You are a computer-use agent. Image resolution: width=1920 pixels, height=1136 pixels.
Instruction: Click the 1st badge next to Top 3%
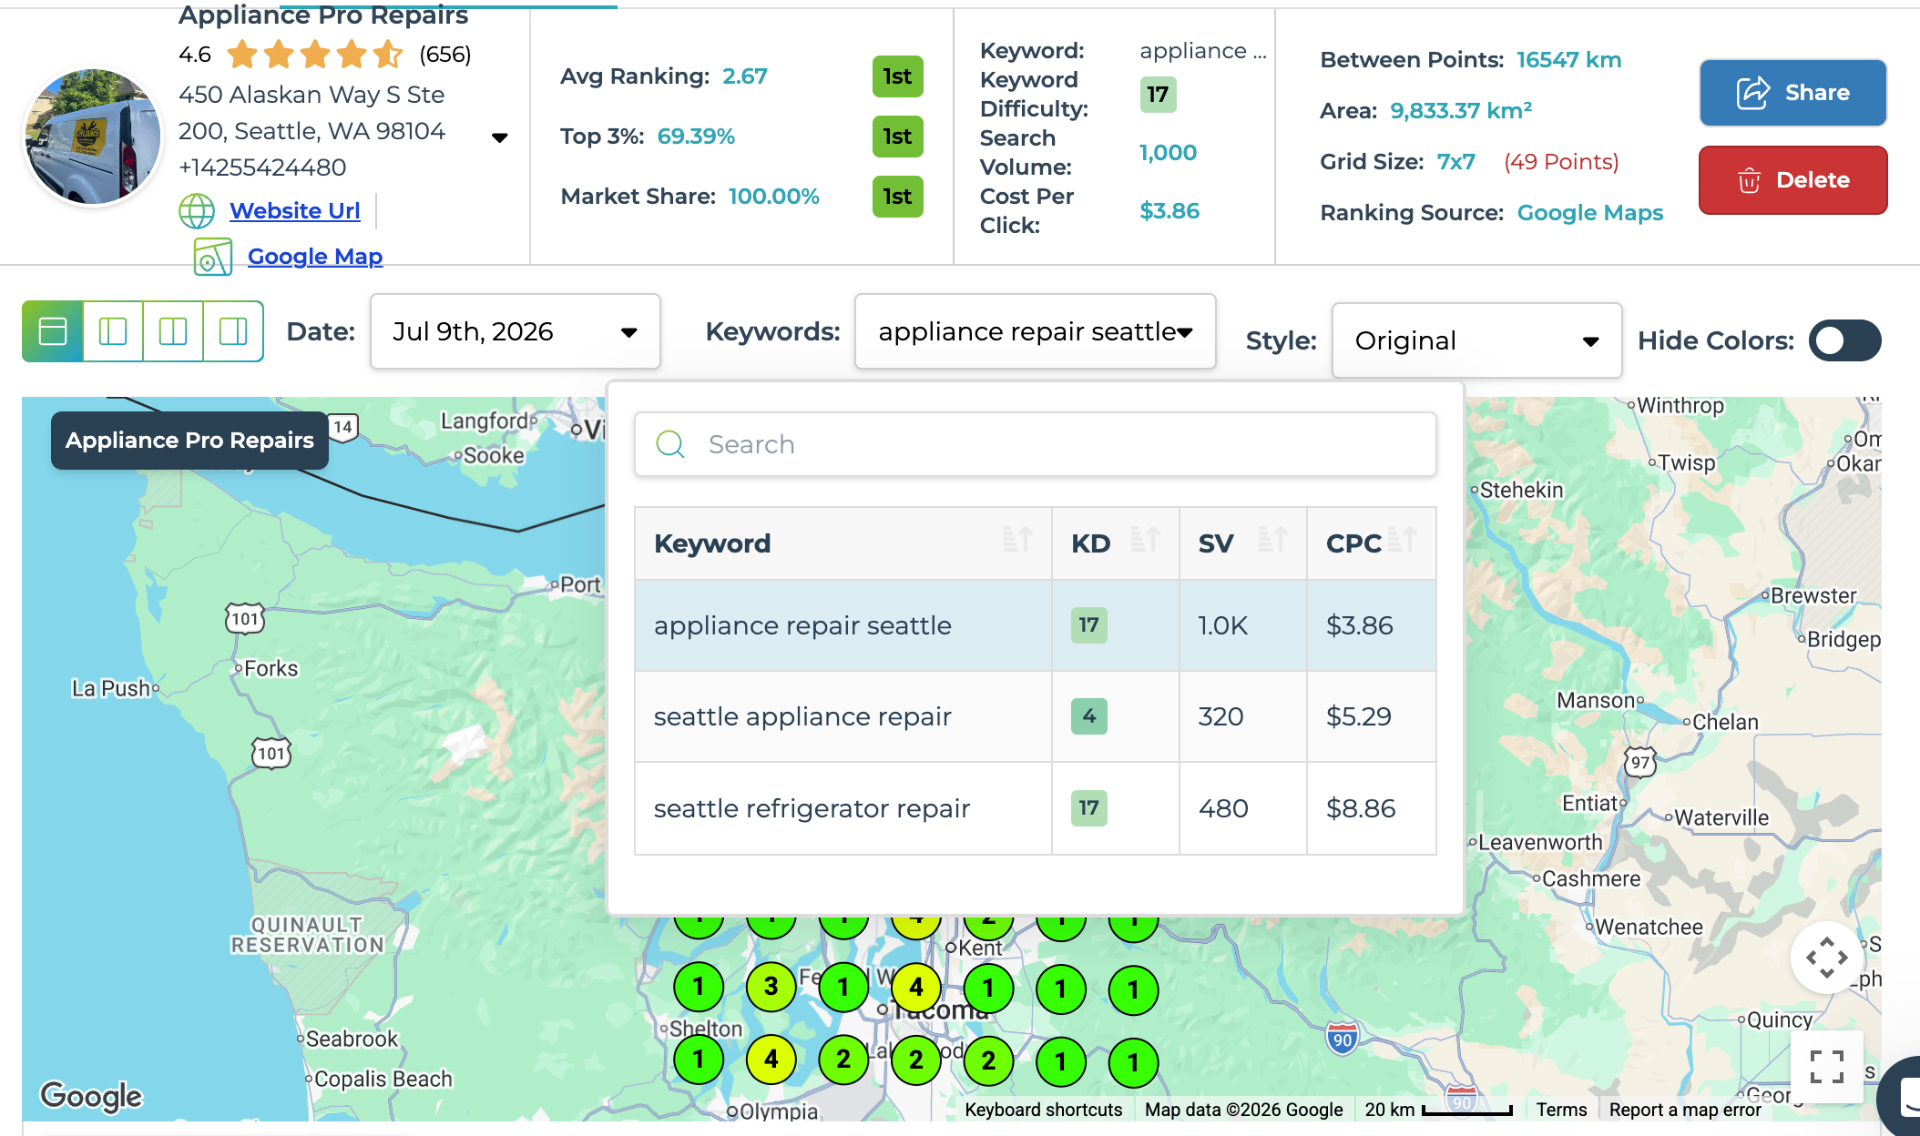[x=897, y=137]
